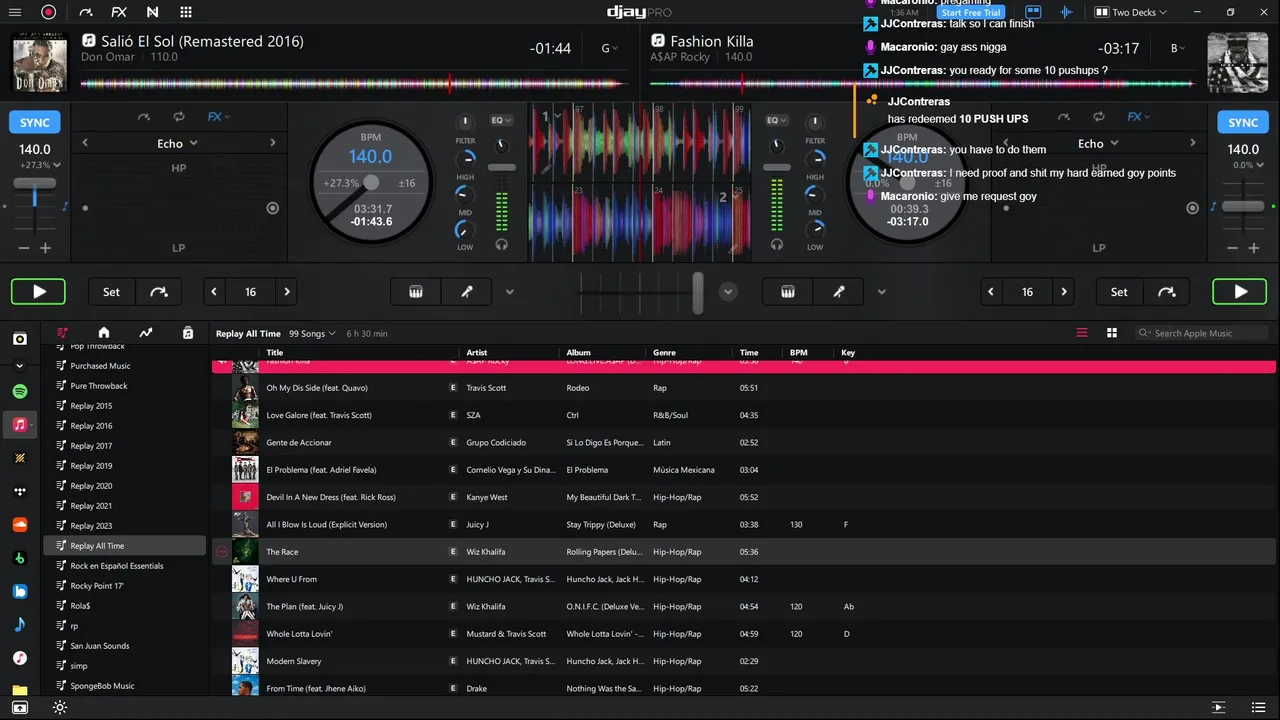Open library settings gear at the bottom left

pos(60,707)
